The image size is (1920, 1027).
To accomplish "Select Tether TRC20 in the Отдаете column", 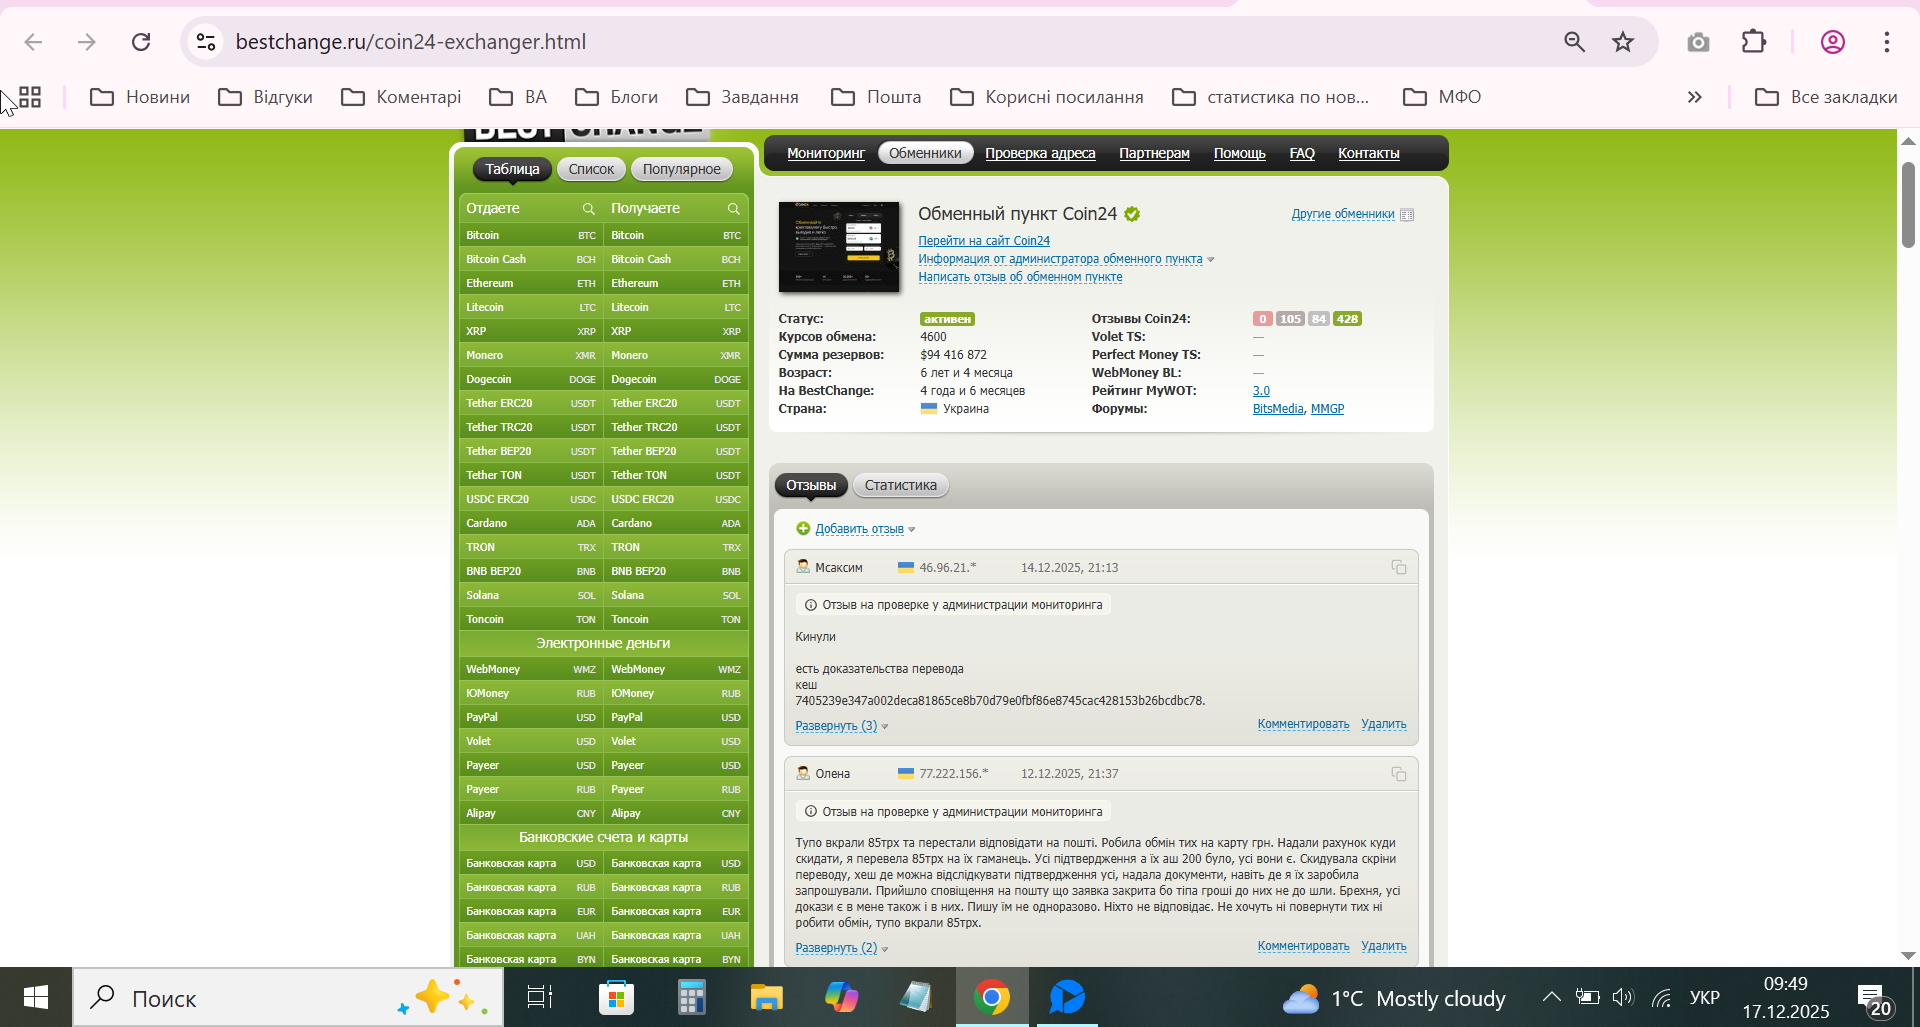I will pyautogui.click(x=531, y=427).
